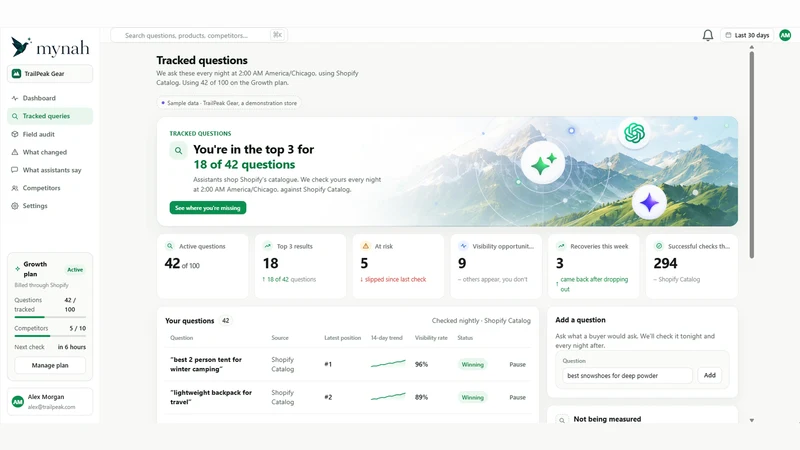Click the purple star icon on banner
The image size is (800, 450).
(x=649, y=203)
